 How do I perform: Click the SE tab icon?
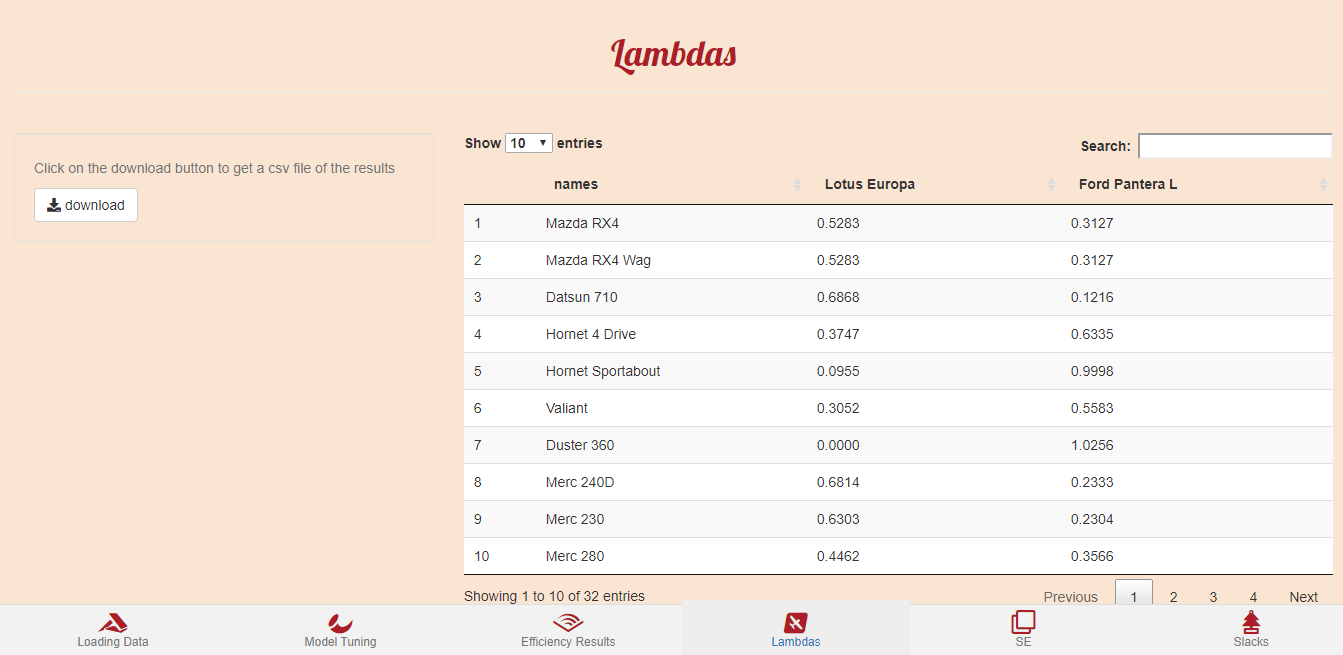pos(1023,622)
